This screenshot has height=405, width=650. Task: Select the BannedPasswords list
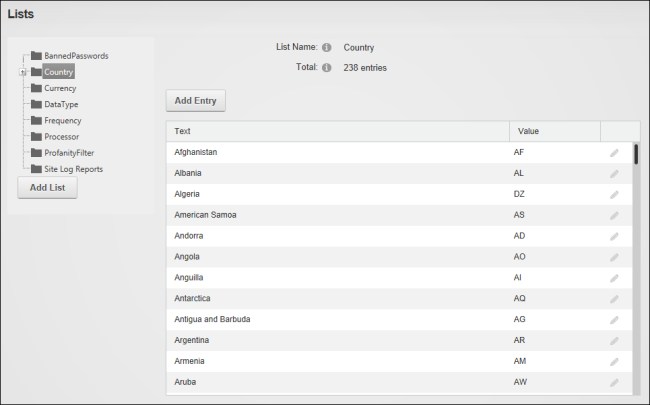tap(76, 56)
